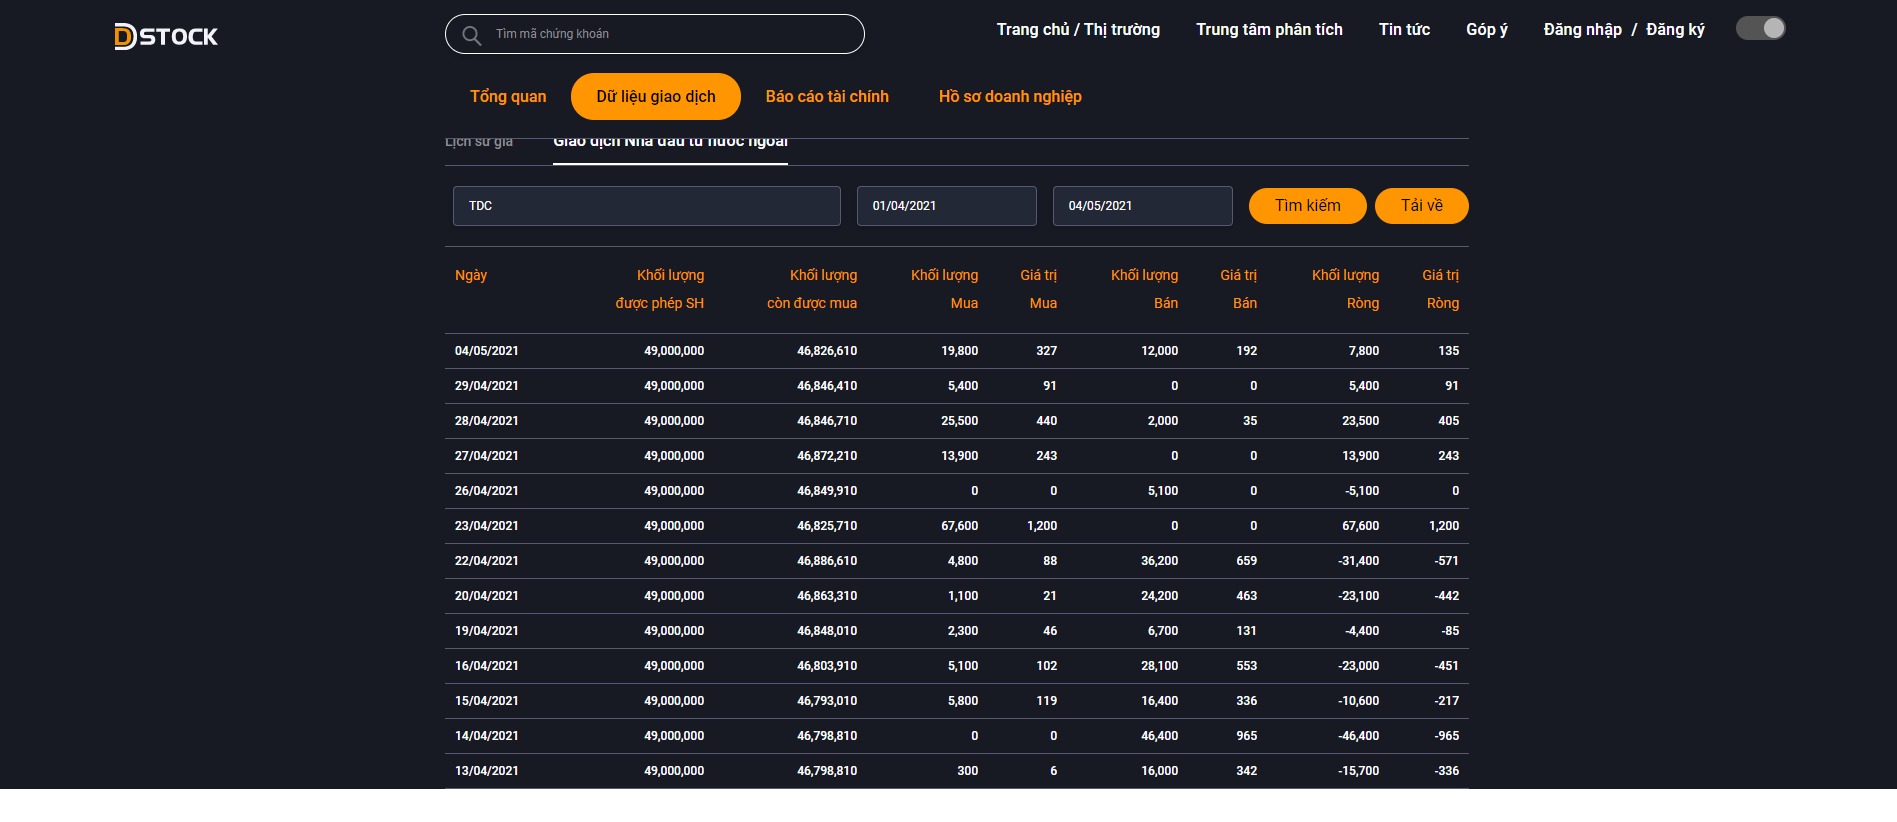
Task: Click the Đăng ký link
Action: click(x=1675, y=30)
